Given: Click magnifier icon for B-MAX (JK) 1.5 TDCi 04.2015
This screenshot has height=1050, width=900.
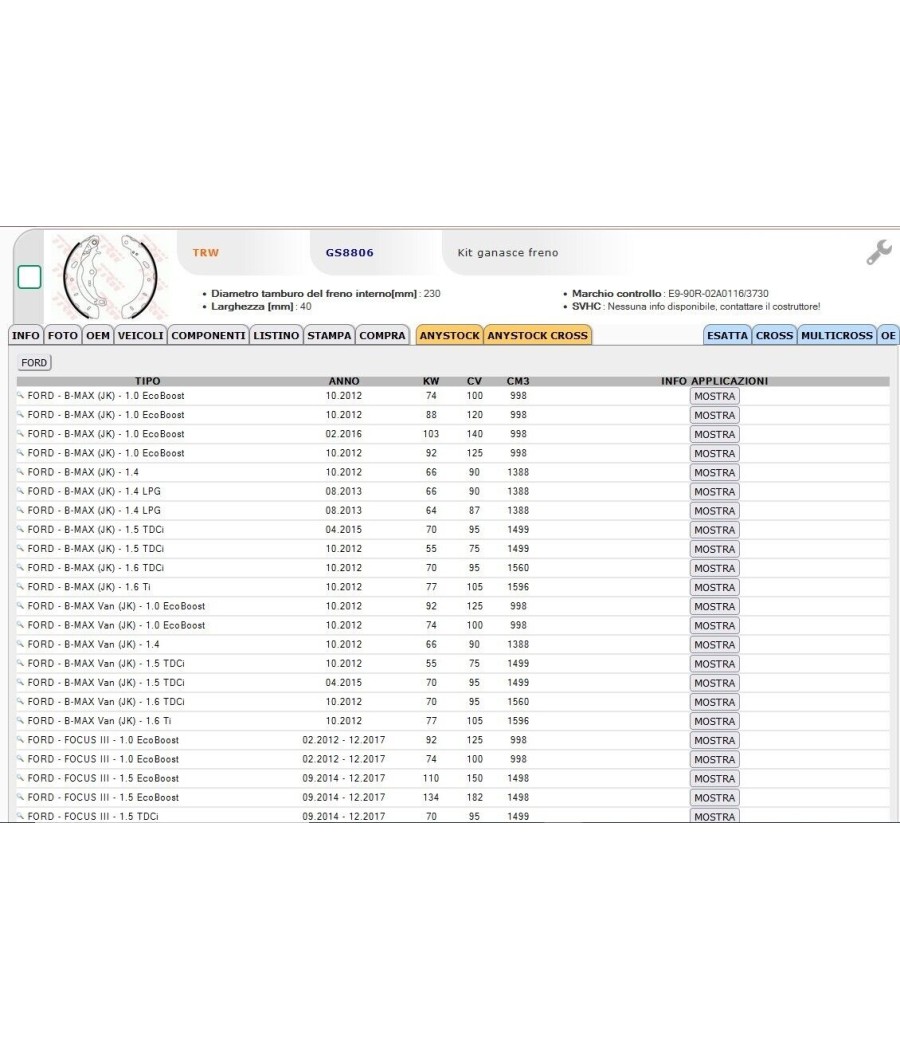Looking at the screenshot, I should point(21,530).
